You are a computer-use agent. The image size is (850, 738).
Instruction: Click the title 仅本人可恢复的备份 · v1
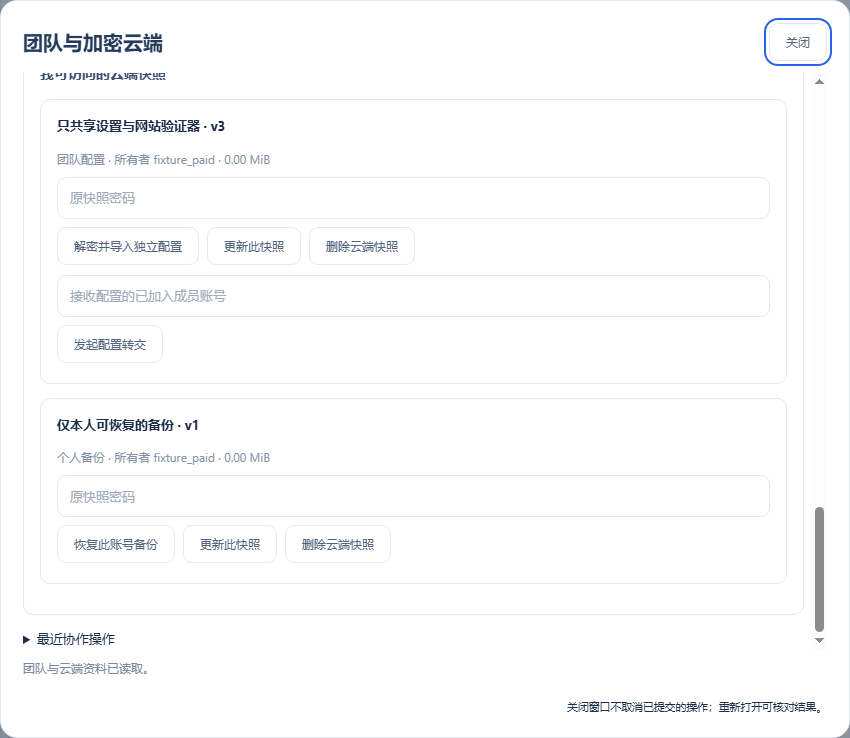pos(128,425)
